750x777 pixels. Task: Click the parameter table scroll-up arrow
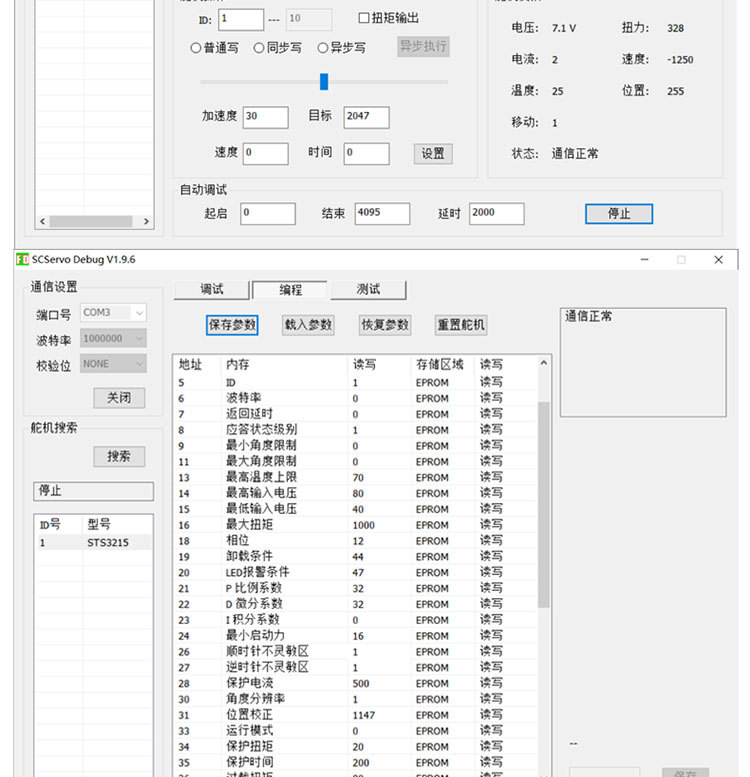tap(543, 363)
